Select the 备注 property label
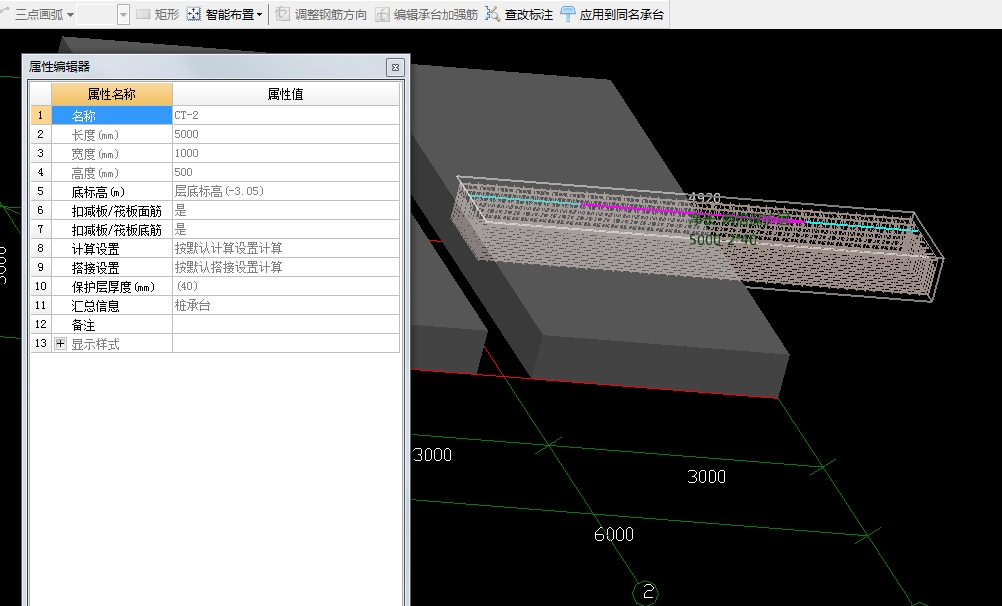This screenshot has width=1002, height=606. point(112,324)
